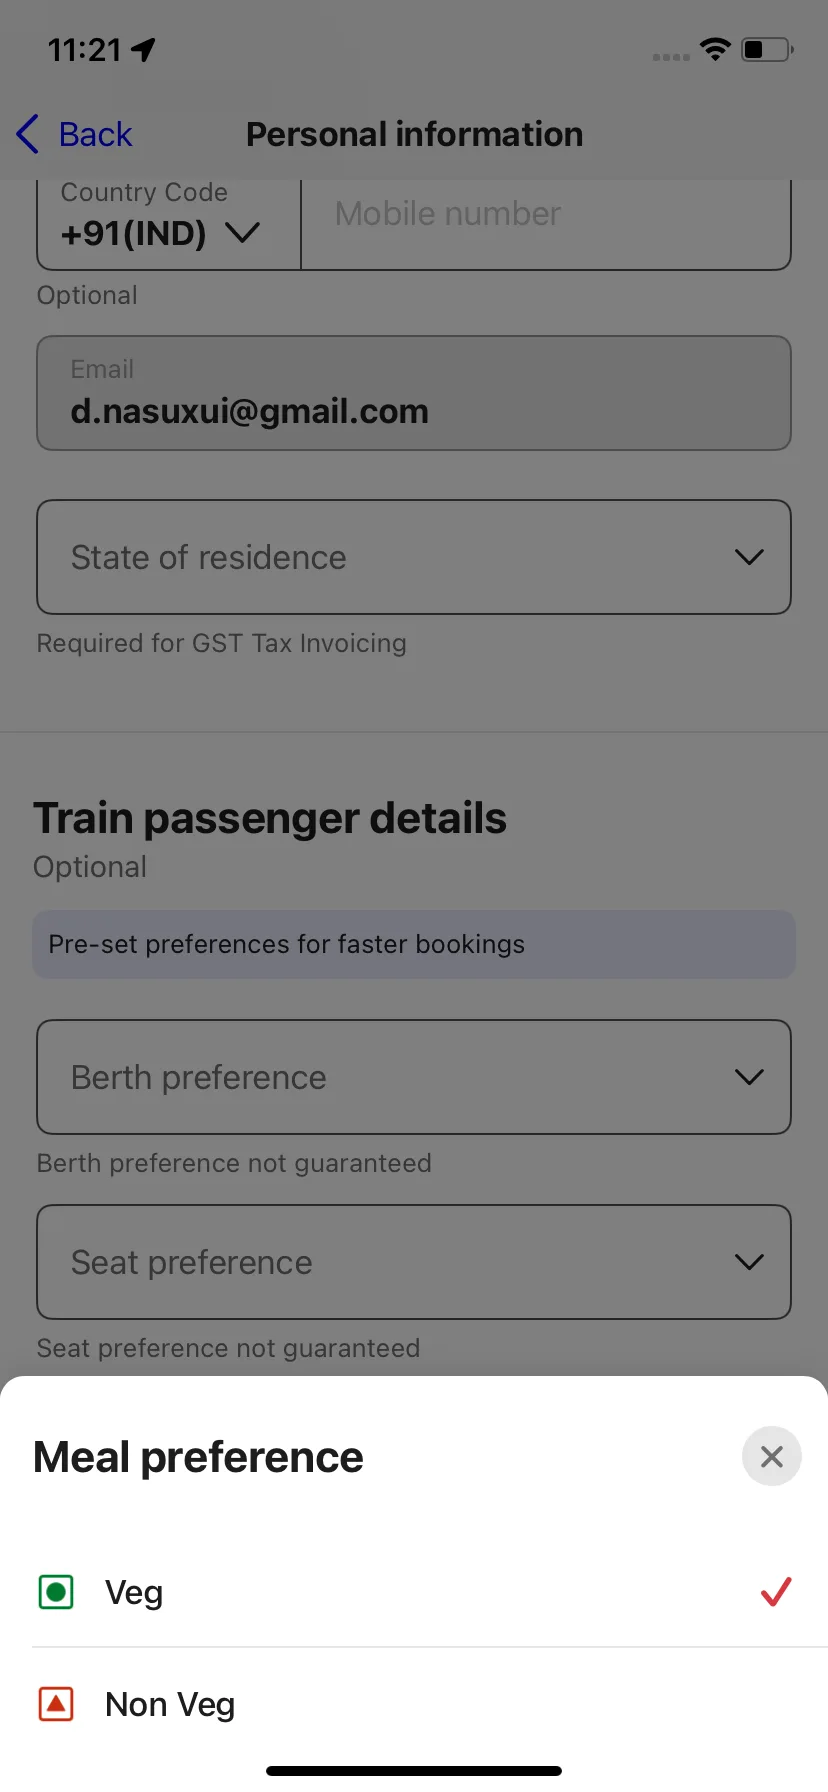This screenshot has width=828, height=1792.
Task: Close the Meal preference sheet
Action: click(771, 1456)
